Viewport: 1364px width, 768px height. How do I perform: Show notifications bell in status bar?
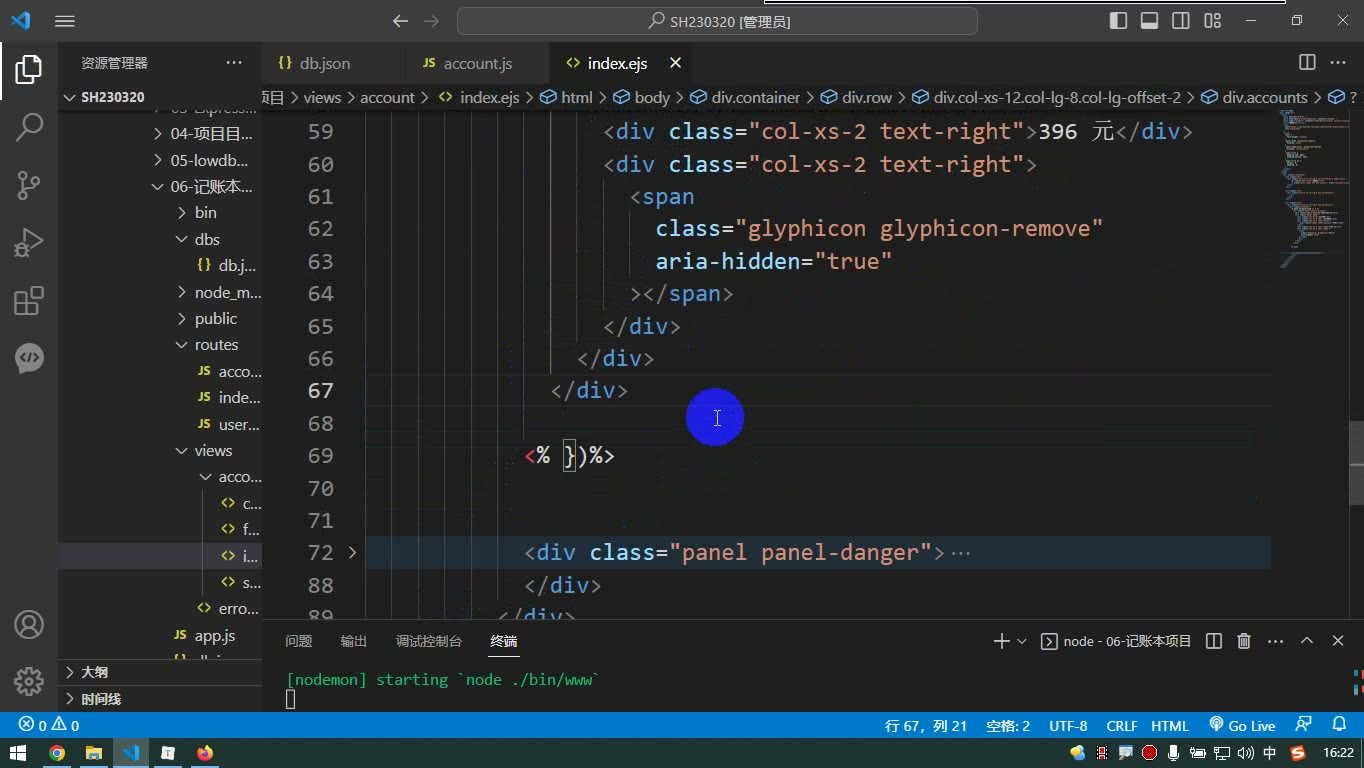click(x=1339, y=725)
